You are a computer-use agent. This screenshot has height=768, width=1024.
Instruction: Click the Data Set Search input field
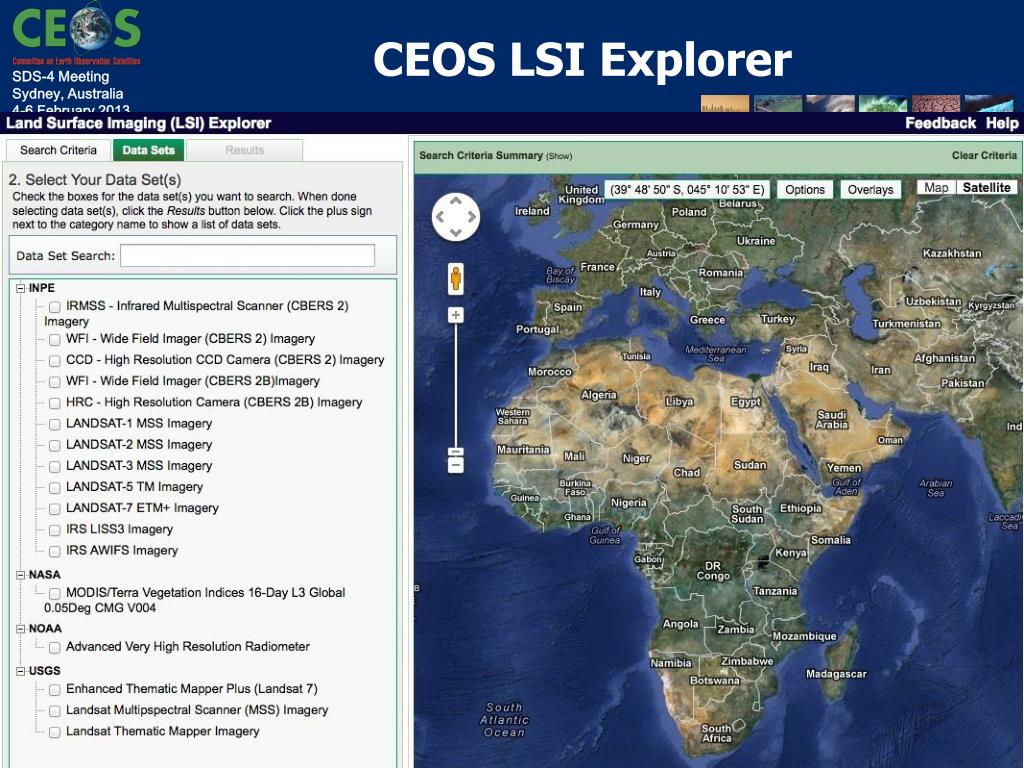248,255
